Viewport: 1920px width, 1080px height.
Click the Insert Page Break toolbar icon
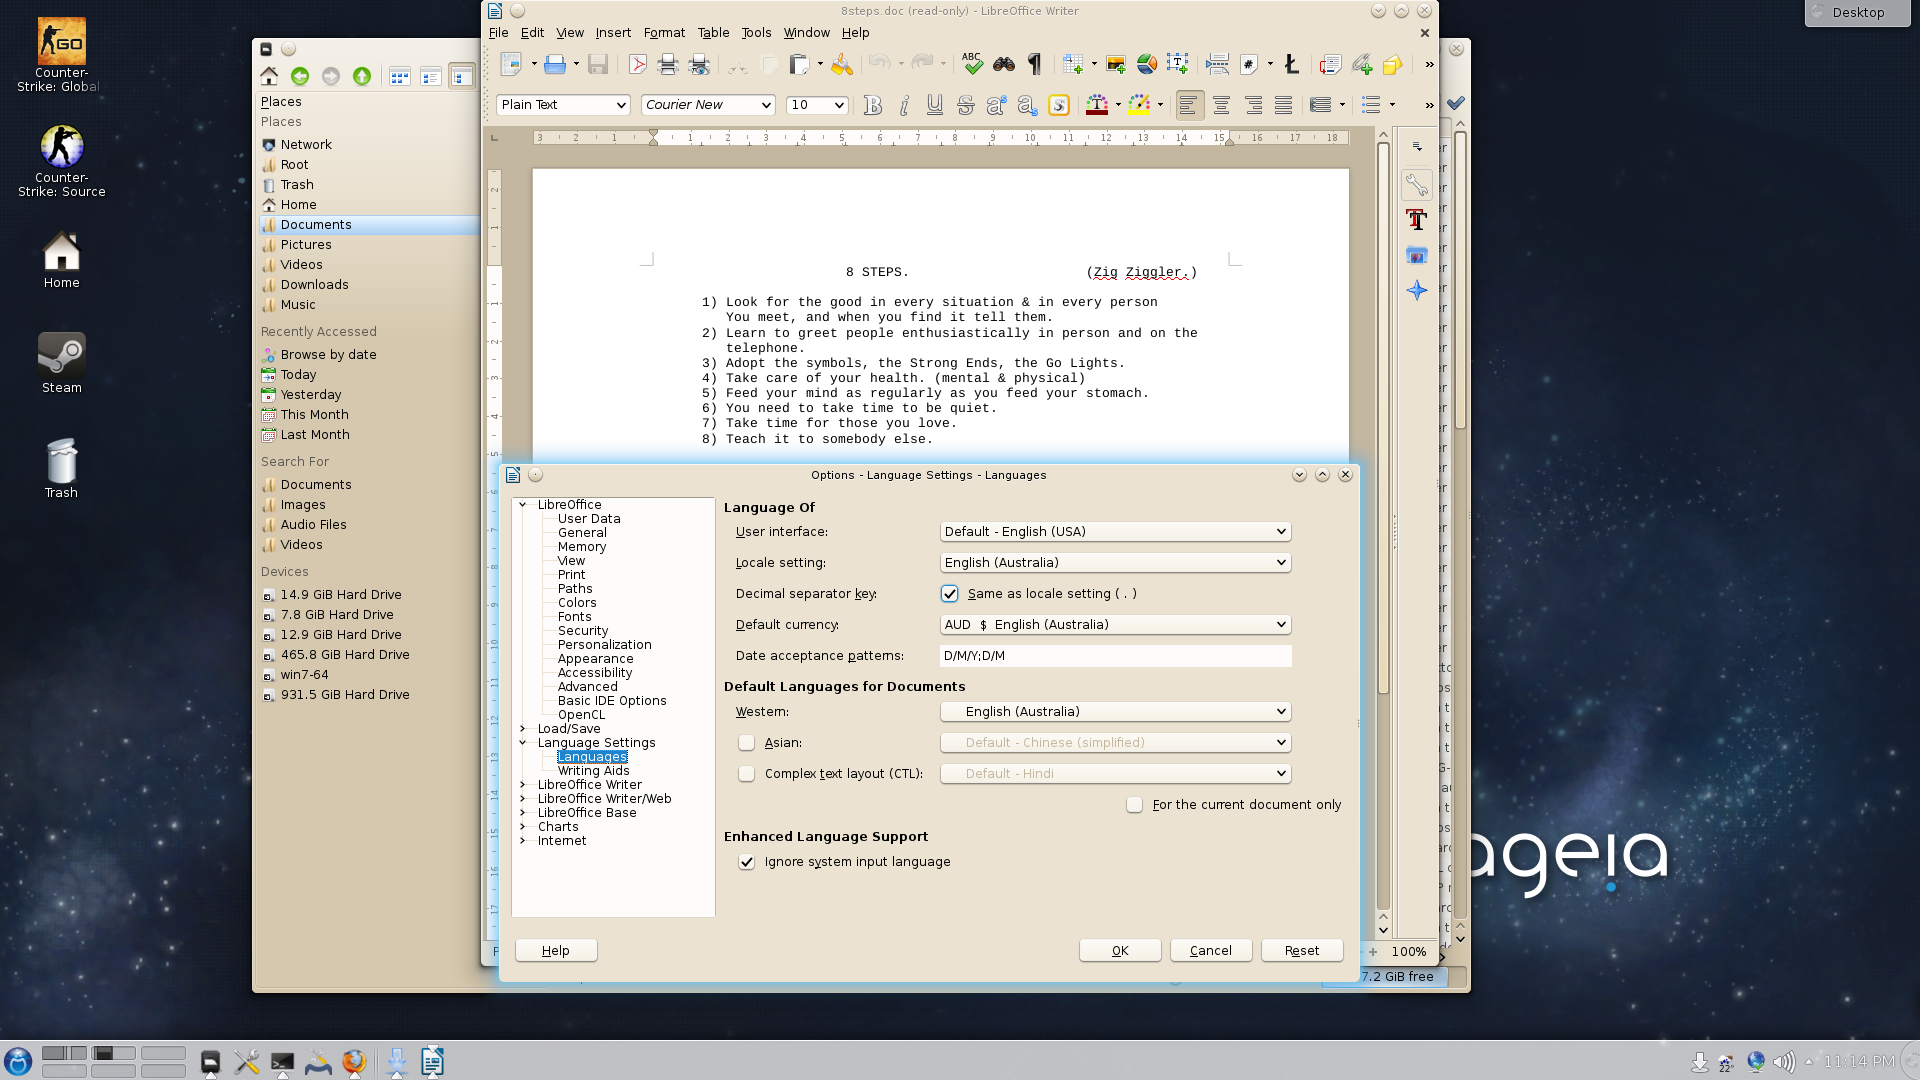tap(1217, 65)
